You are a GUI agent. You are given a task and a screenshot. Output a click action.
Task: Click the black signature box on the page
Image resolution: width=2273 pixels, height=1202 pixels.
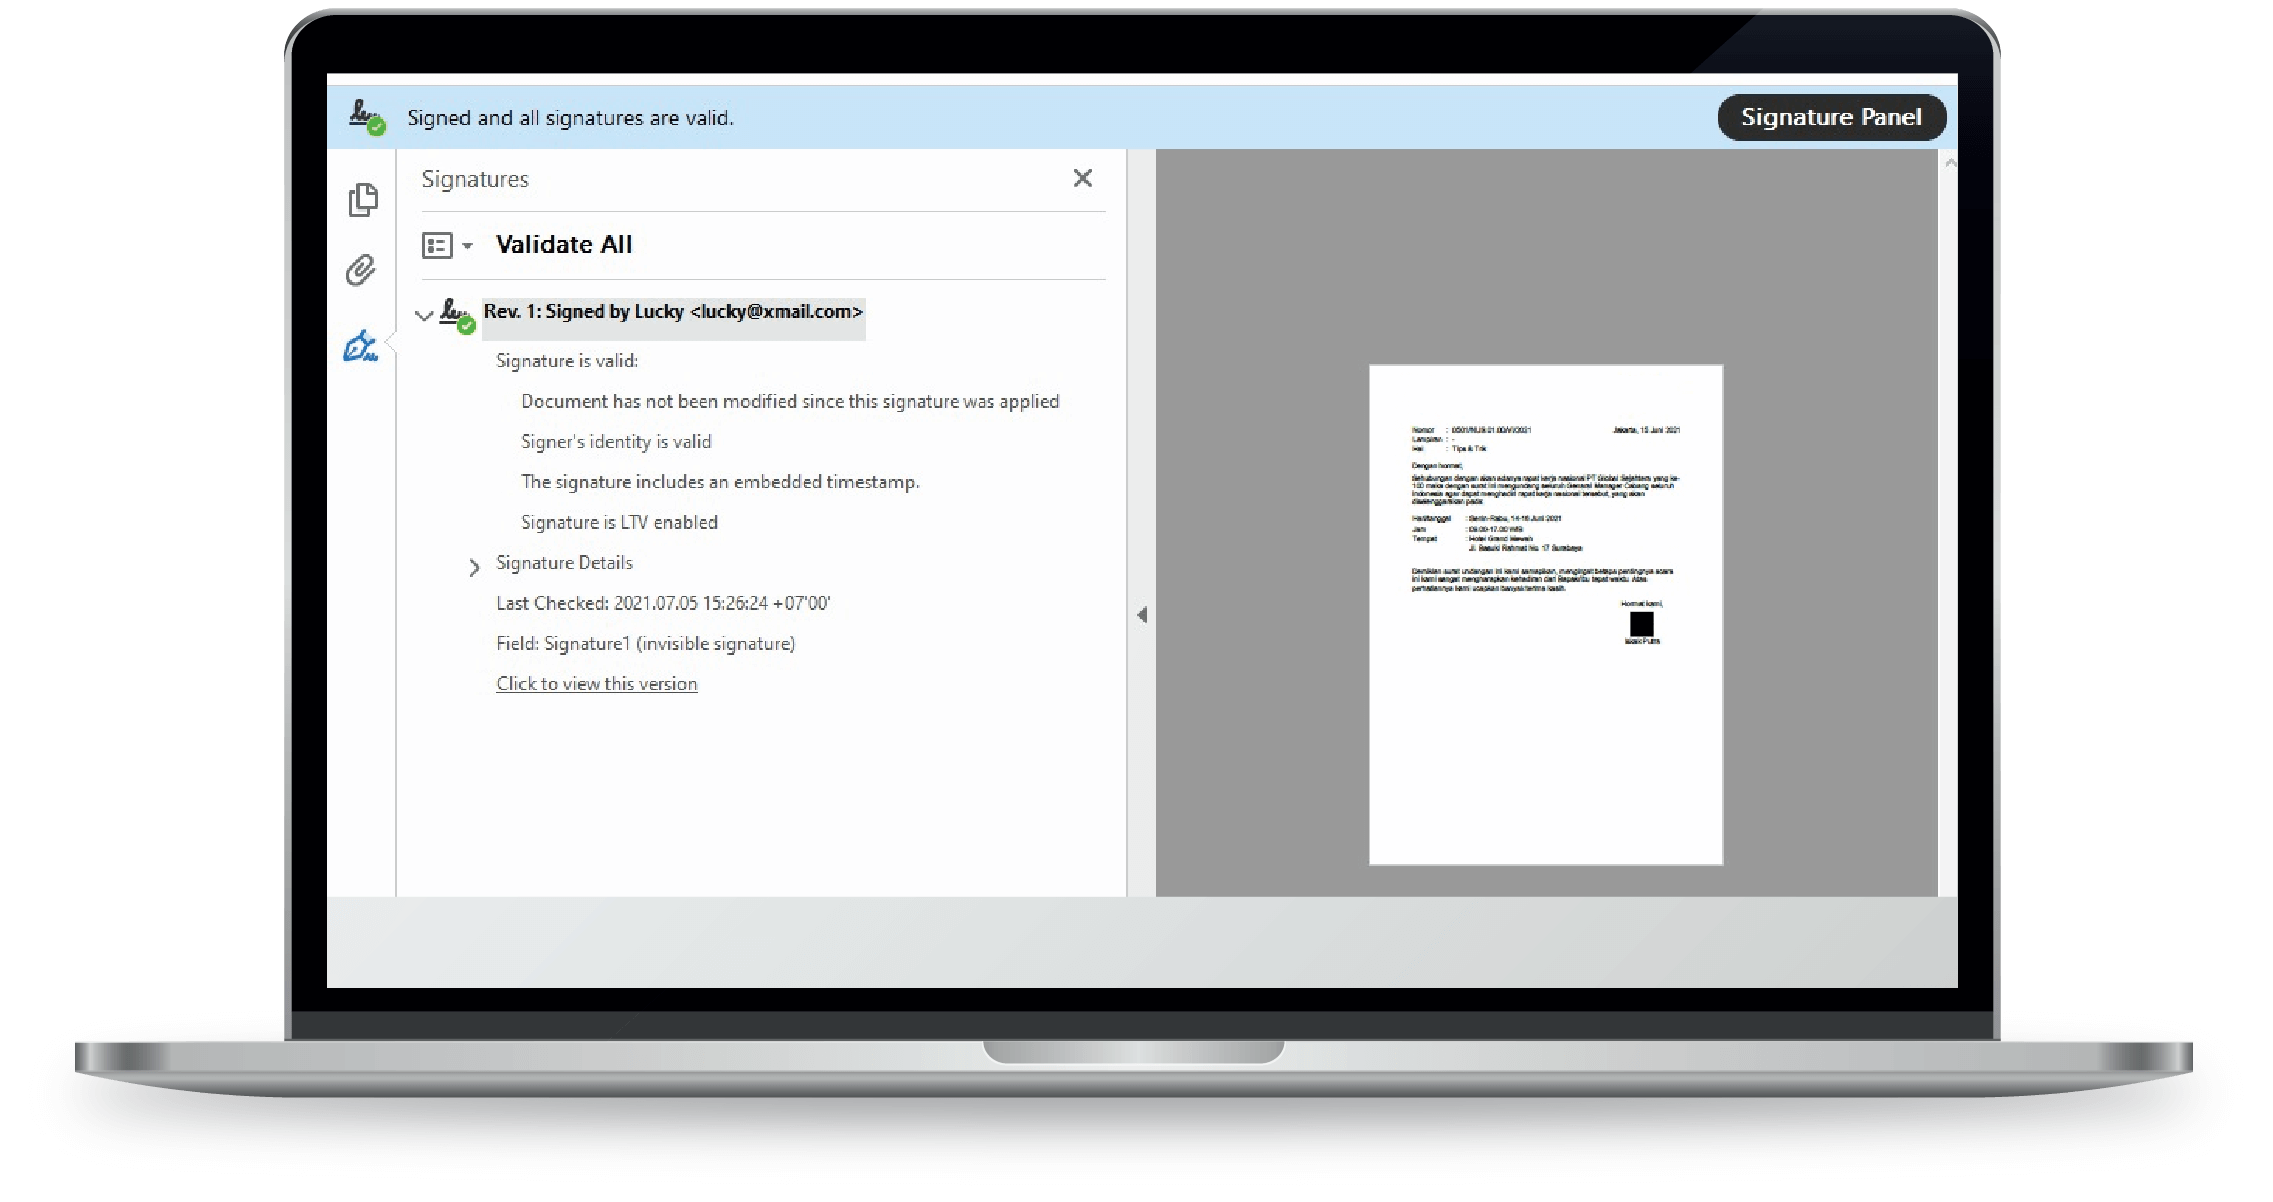tap(1641, 624)
